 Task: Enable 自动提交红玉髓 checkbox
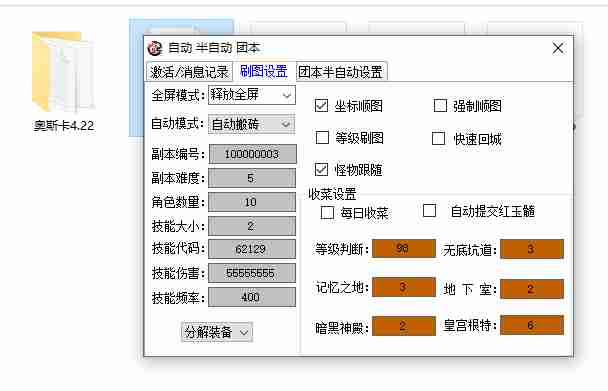pos(429,211)
